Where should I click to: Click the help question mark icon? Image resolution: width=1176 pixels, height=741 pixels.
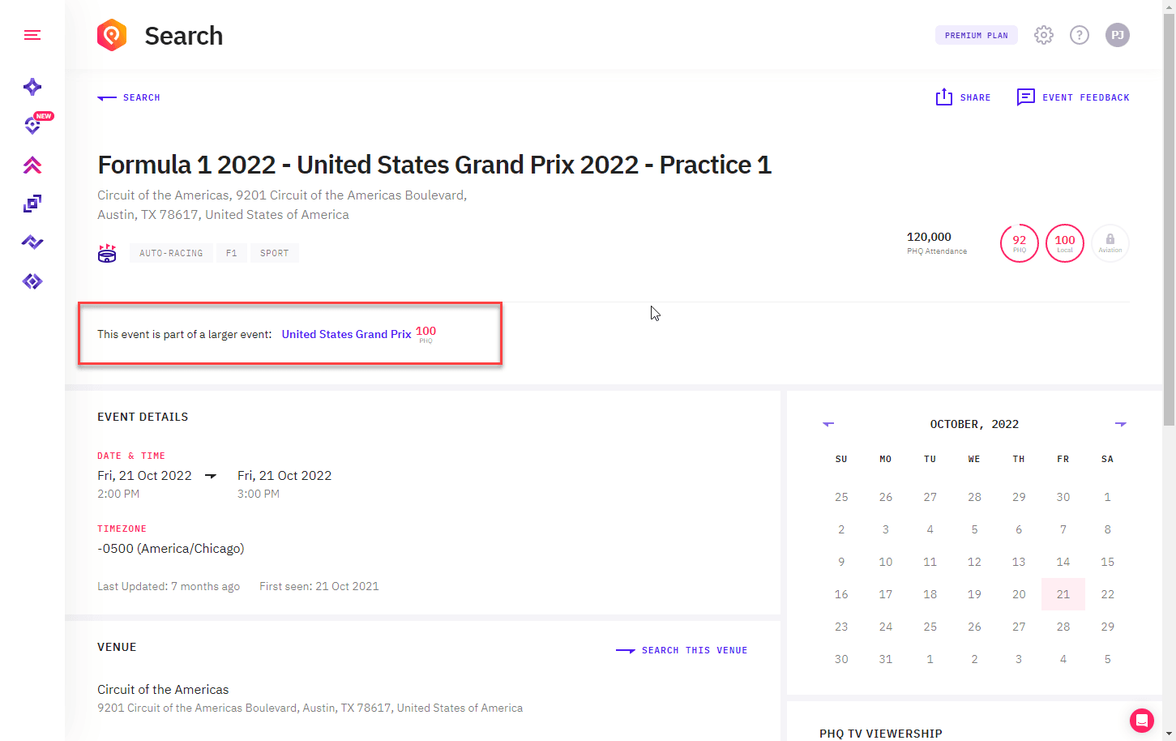coord(1079,35)
